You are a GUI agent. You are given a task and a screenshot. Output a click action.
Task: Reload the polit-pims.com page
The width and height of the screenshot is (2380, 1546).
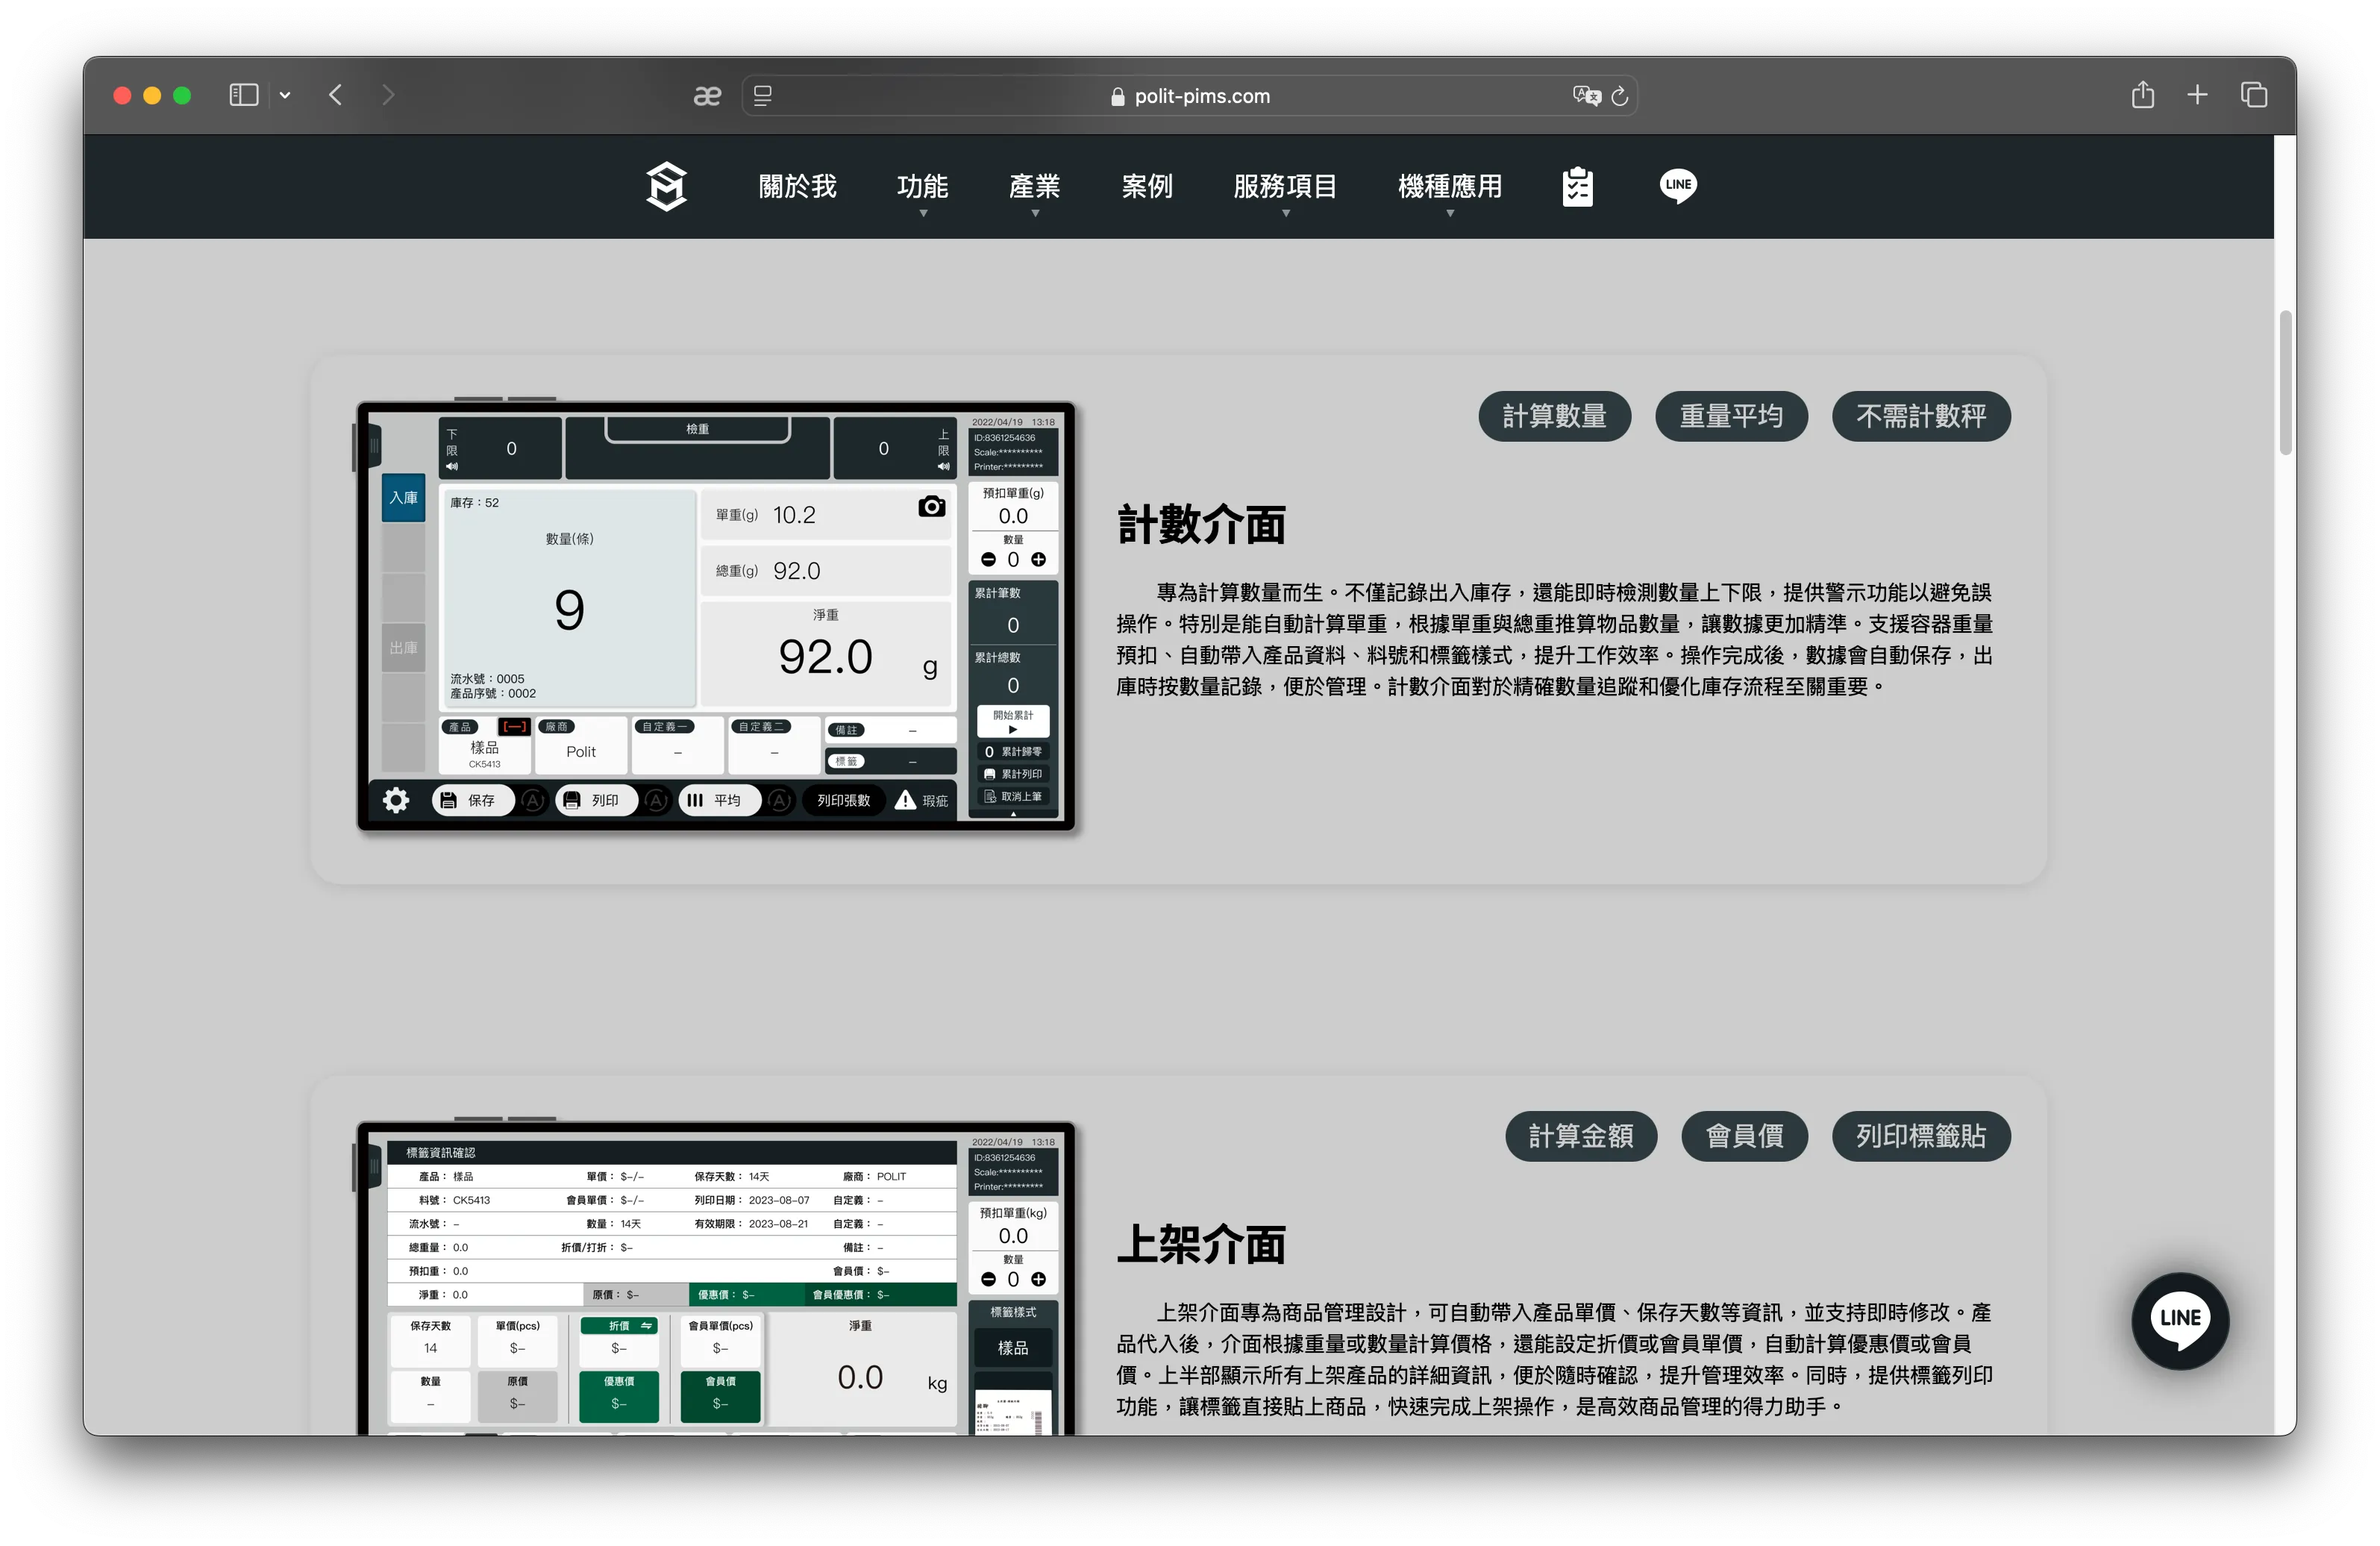pyautogui.click(x=1620, y=96)
